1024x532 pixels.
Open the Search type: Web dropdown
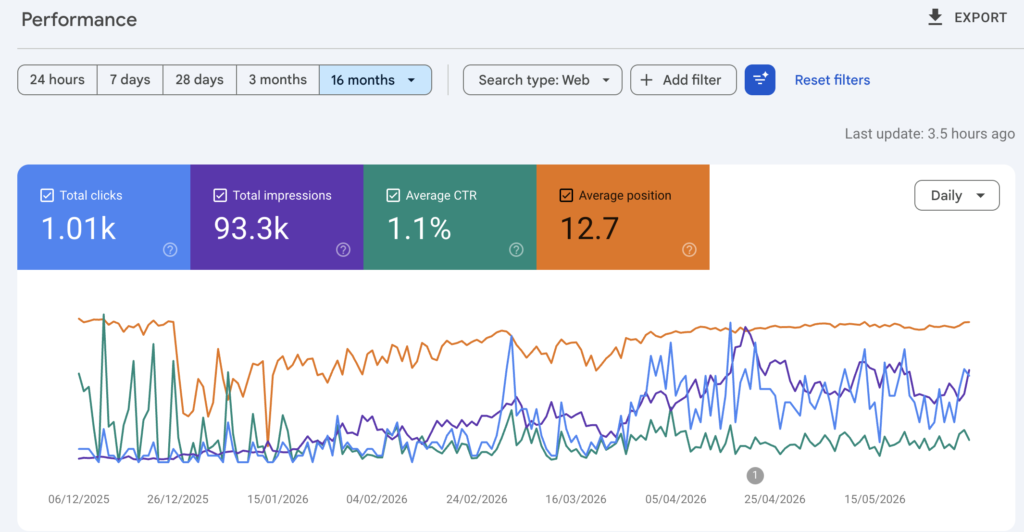[x=543, y=80]
